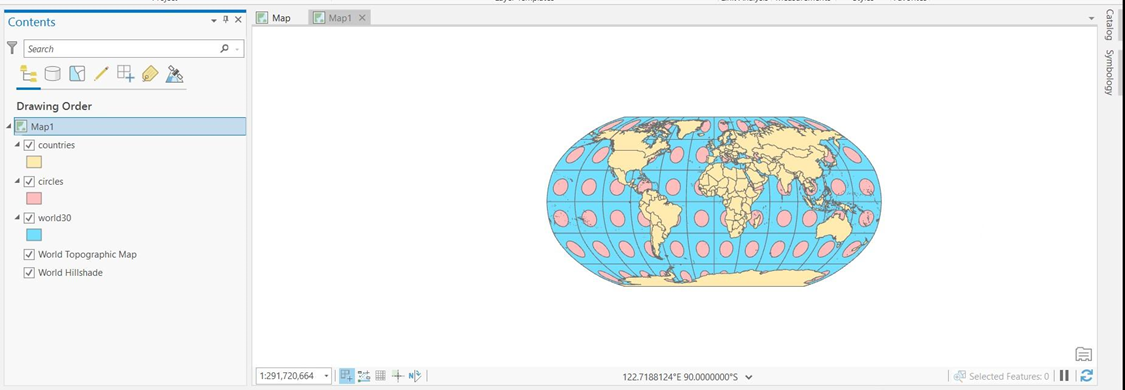
Task: Click the filter funnel icon in Contents
Action: click(12, 48)
